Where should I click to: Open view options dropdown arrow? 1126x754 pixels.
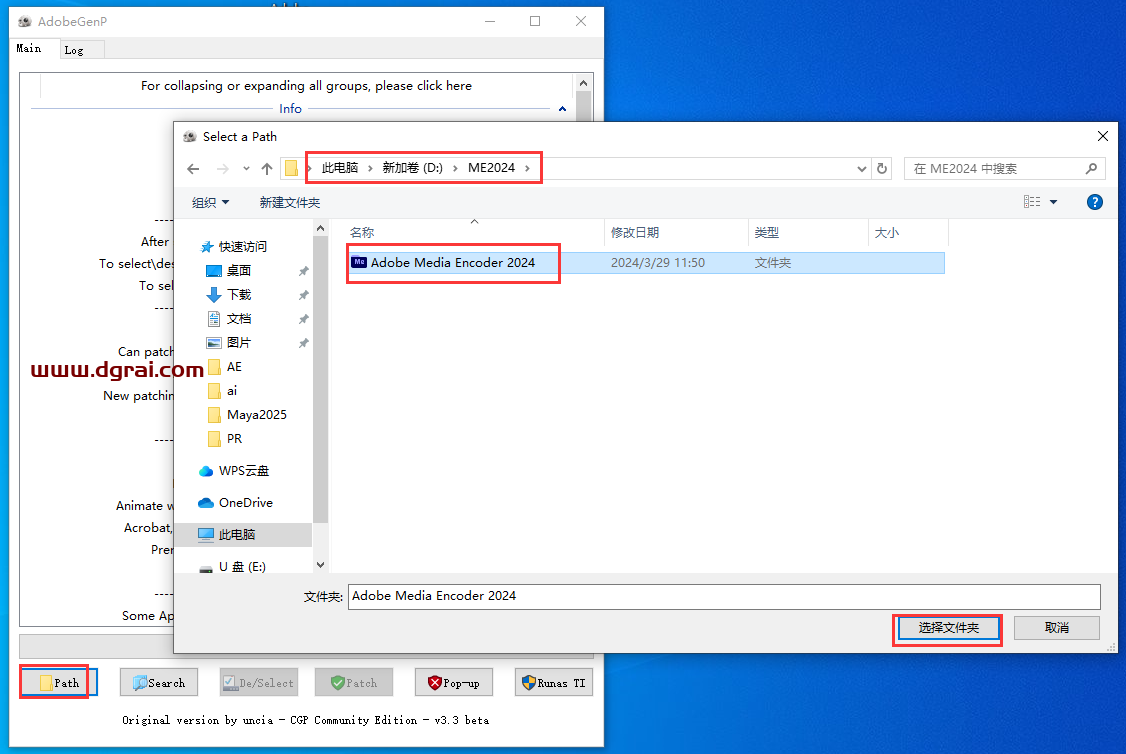1053,203
